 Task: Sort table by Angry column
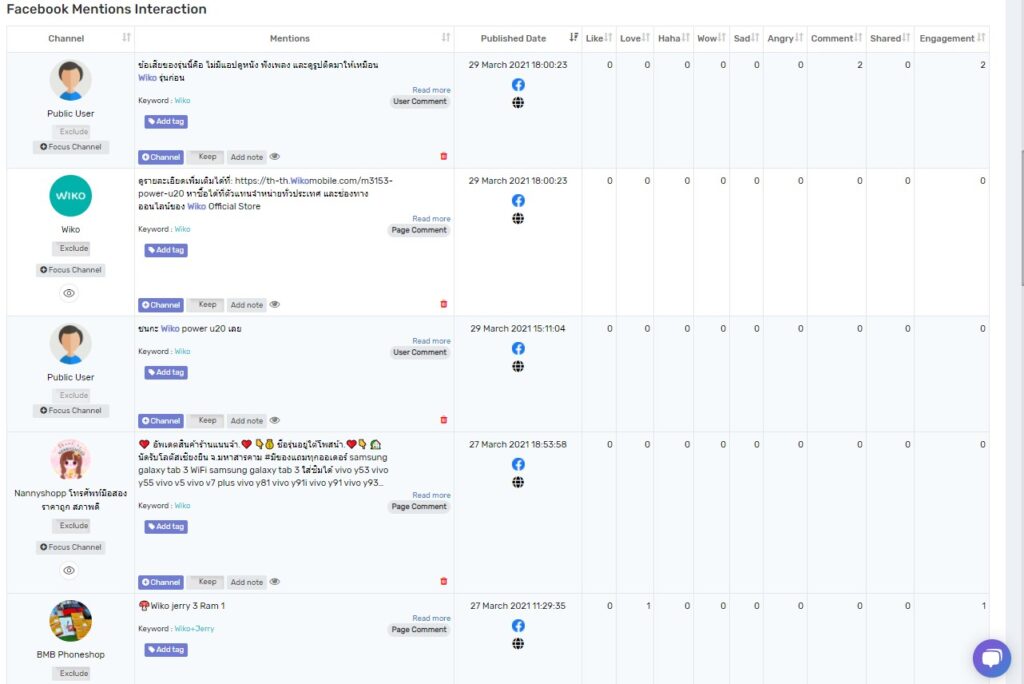click(799, 38)
